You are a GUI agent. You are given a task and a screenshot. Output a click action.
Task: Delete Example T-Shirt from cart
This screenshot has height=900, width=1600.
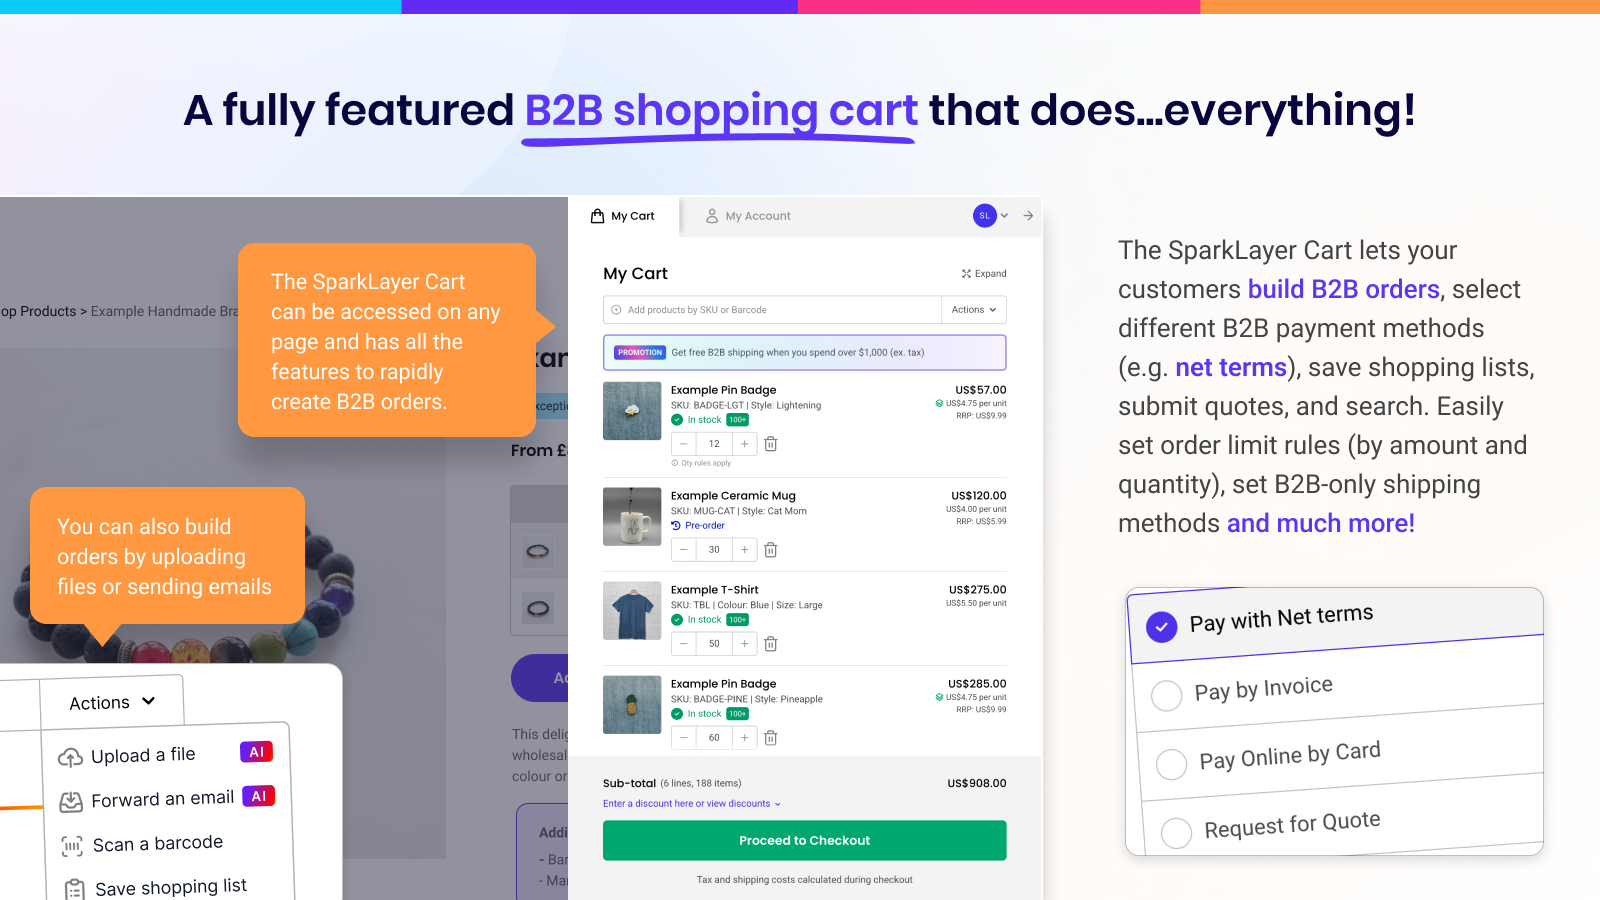coord(771,643)
